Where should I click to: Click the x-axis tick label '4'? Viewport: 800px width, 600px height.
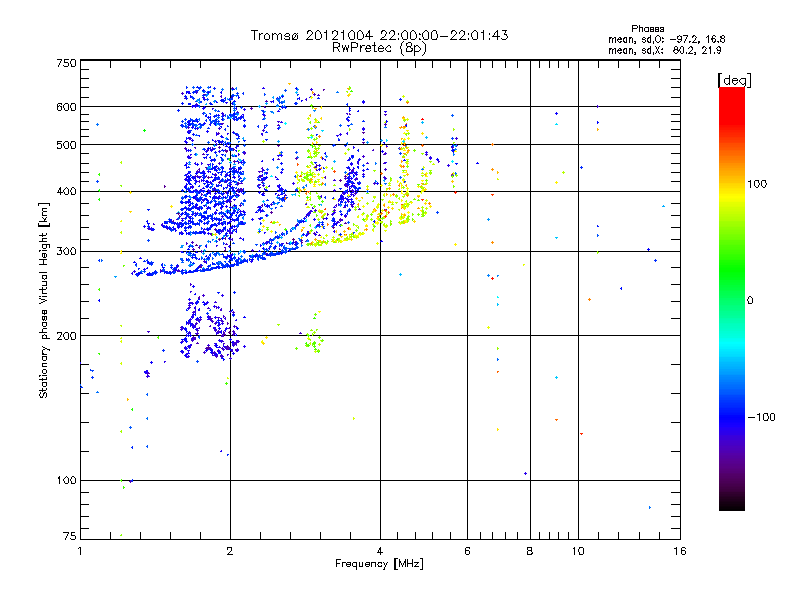coord(380,551)
